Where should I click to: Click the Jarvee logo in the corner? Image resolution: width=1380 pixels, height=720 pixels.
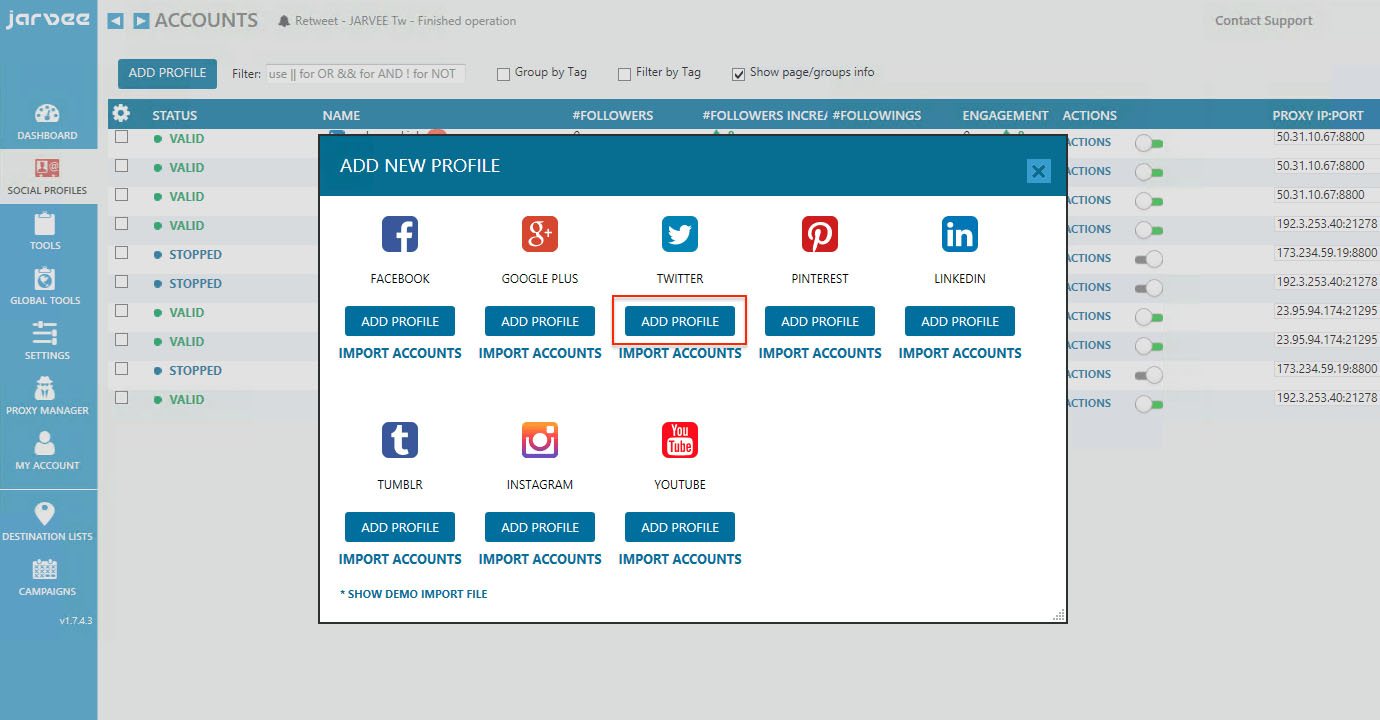47,20
